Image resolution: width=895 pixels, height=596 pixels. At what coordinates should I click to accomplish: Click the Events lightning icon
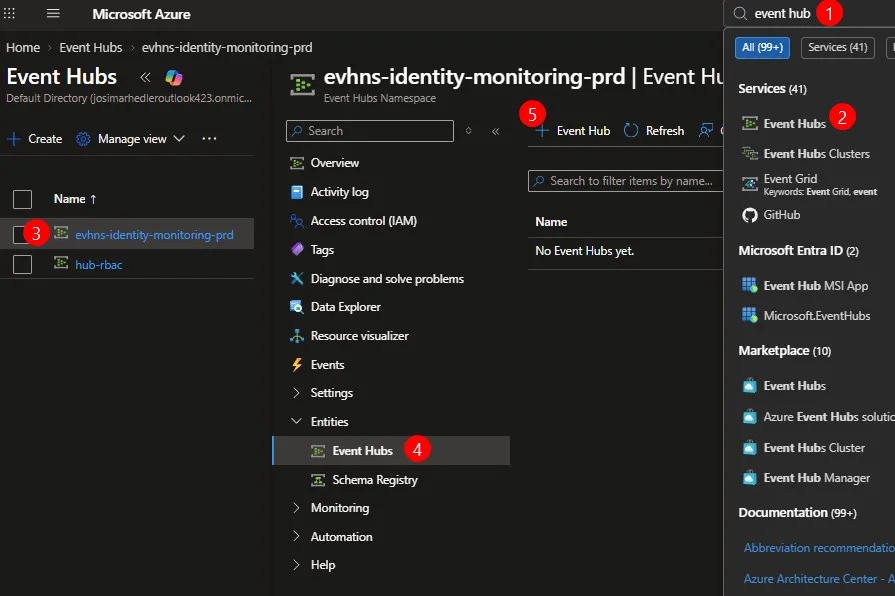pyautogui.click(x=297, y=365)
